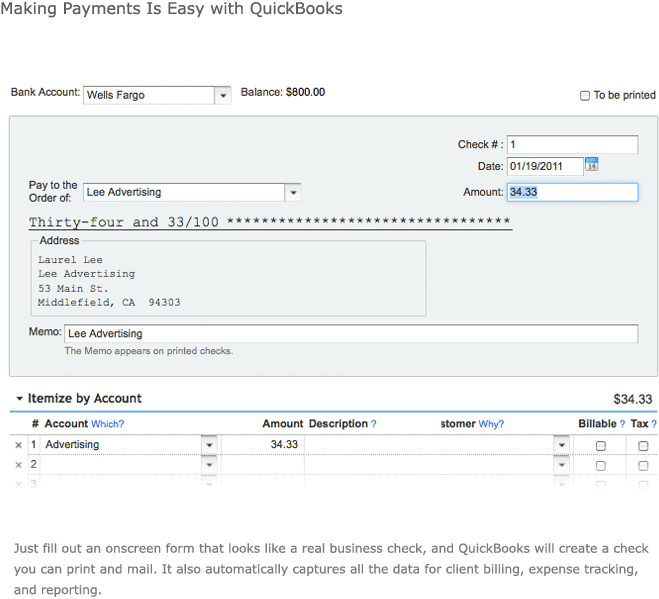
Task: Open the Description help question mark
Action: [374, 424]
